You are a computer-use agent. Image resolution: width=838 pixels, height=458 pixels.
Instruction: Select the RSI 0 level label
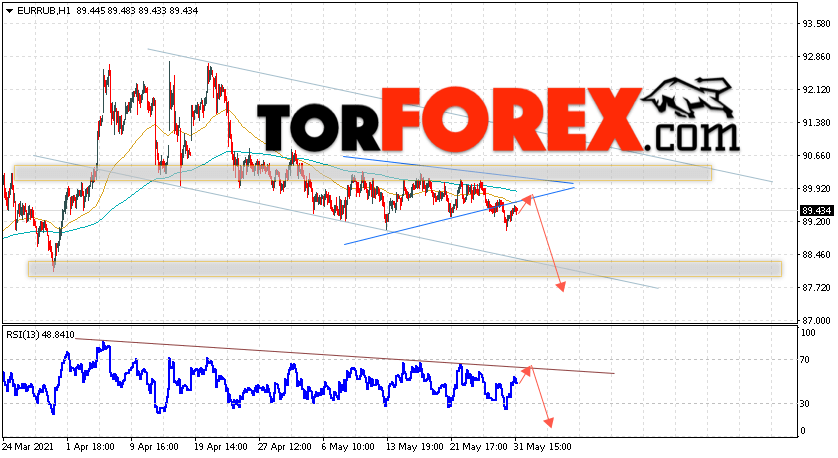pos(804,431)
